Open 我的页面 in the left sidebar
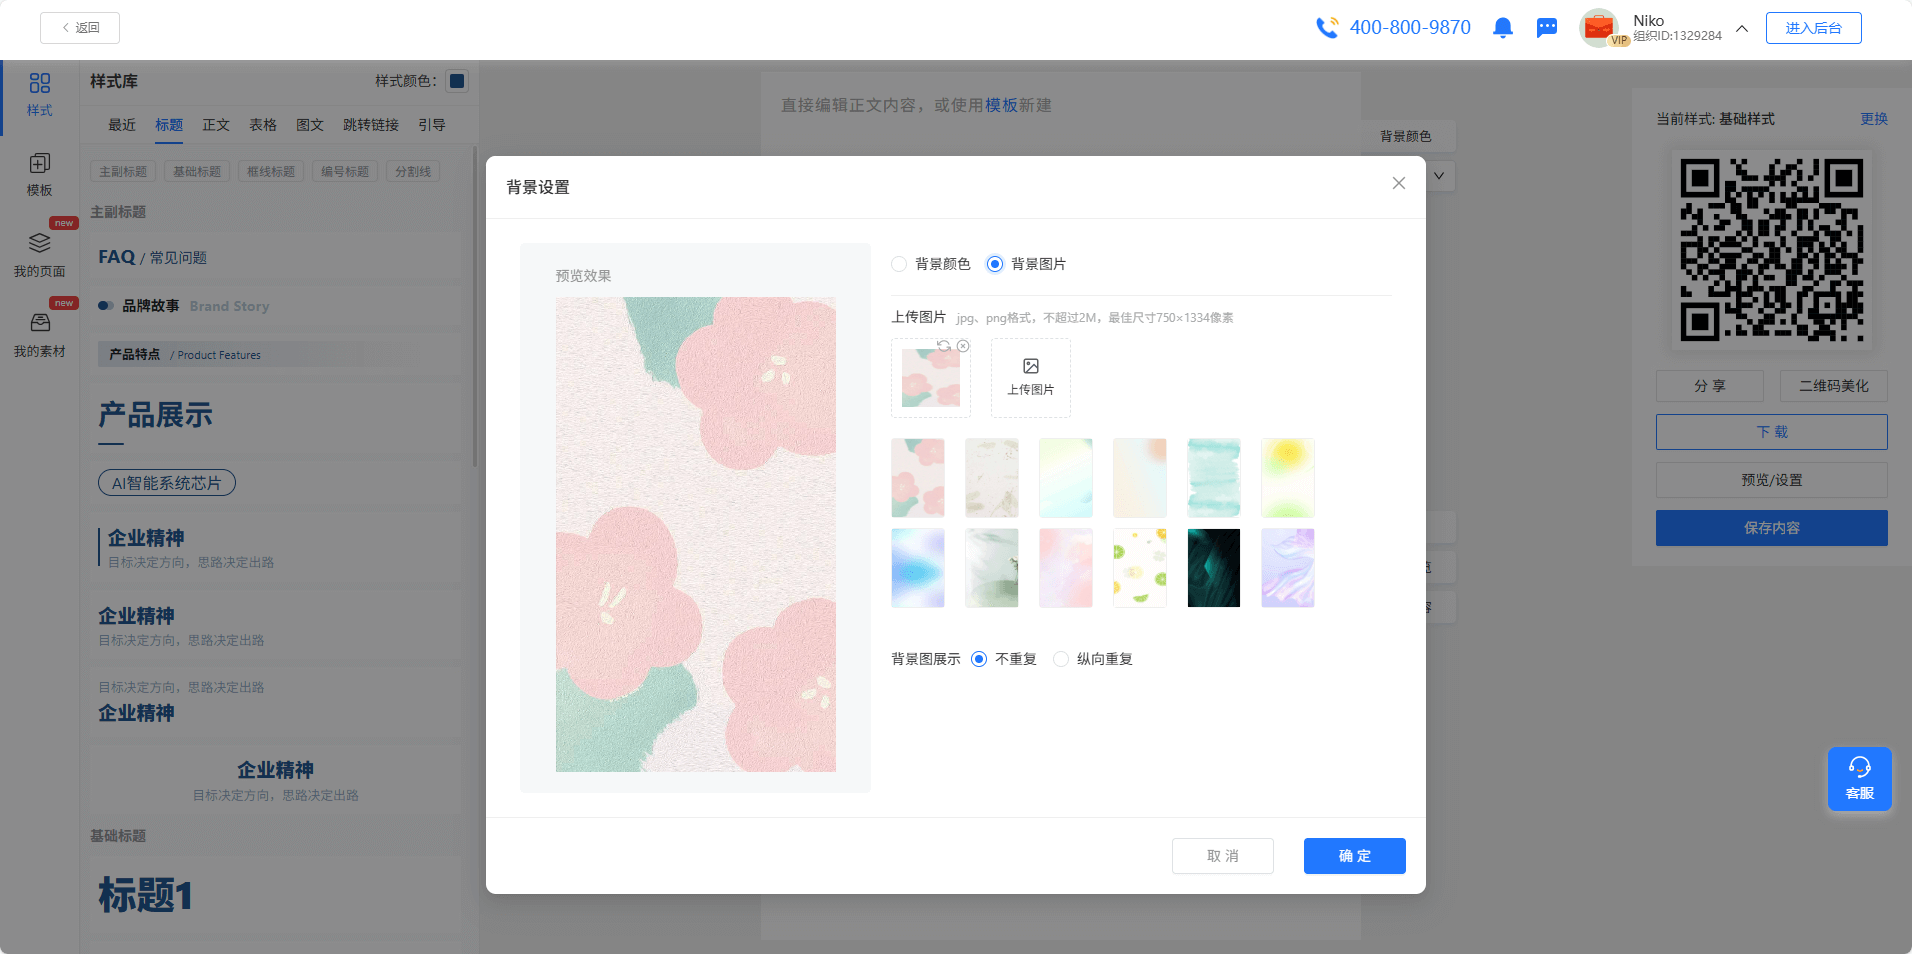 click(x=39, y=254)
